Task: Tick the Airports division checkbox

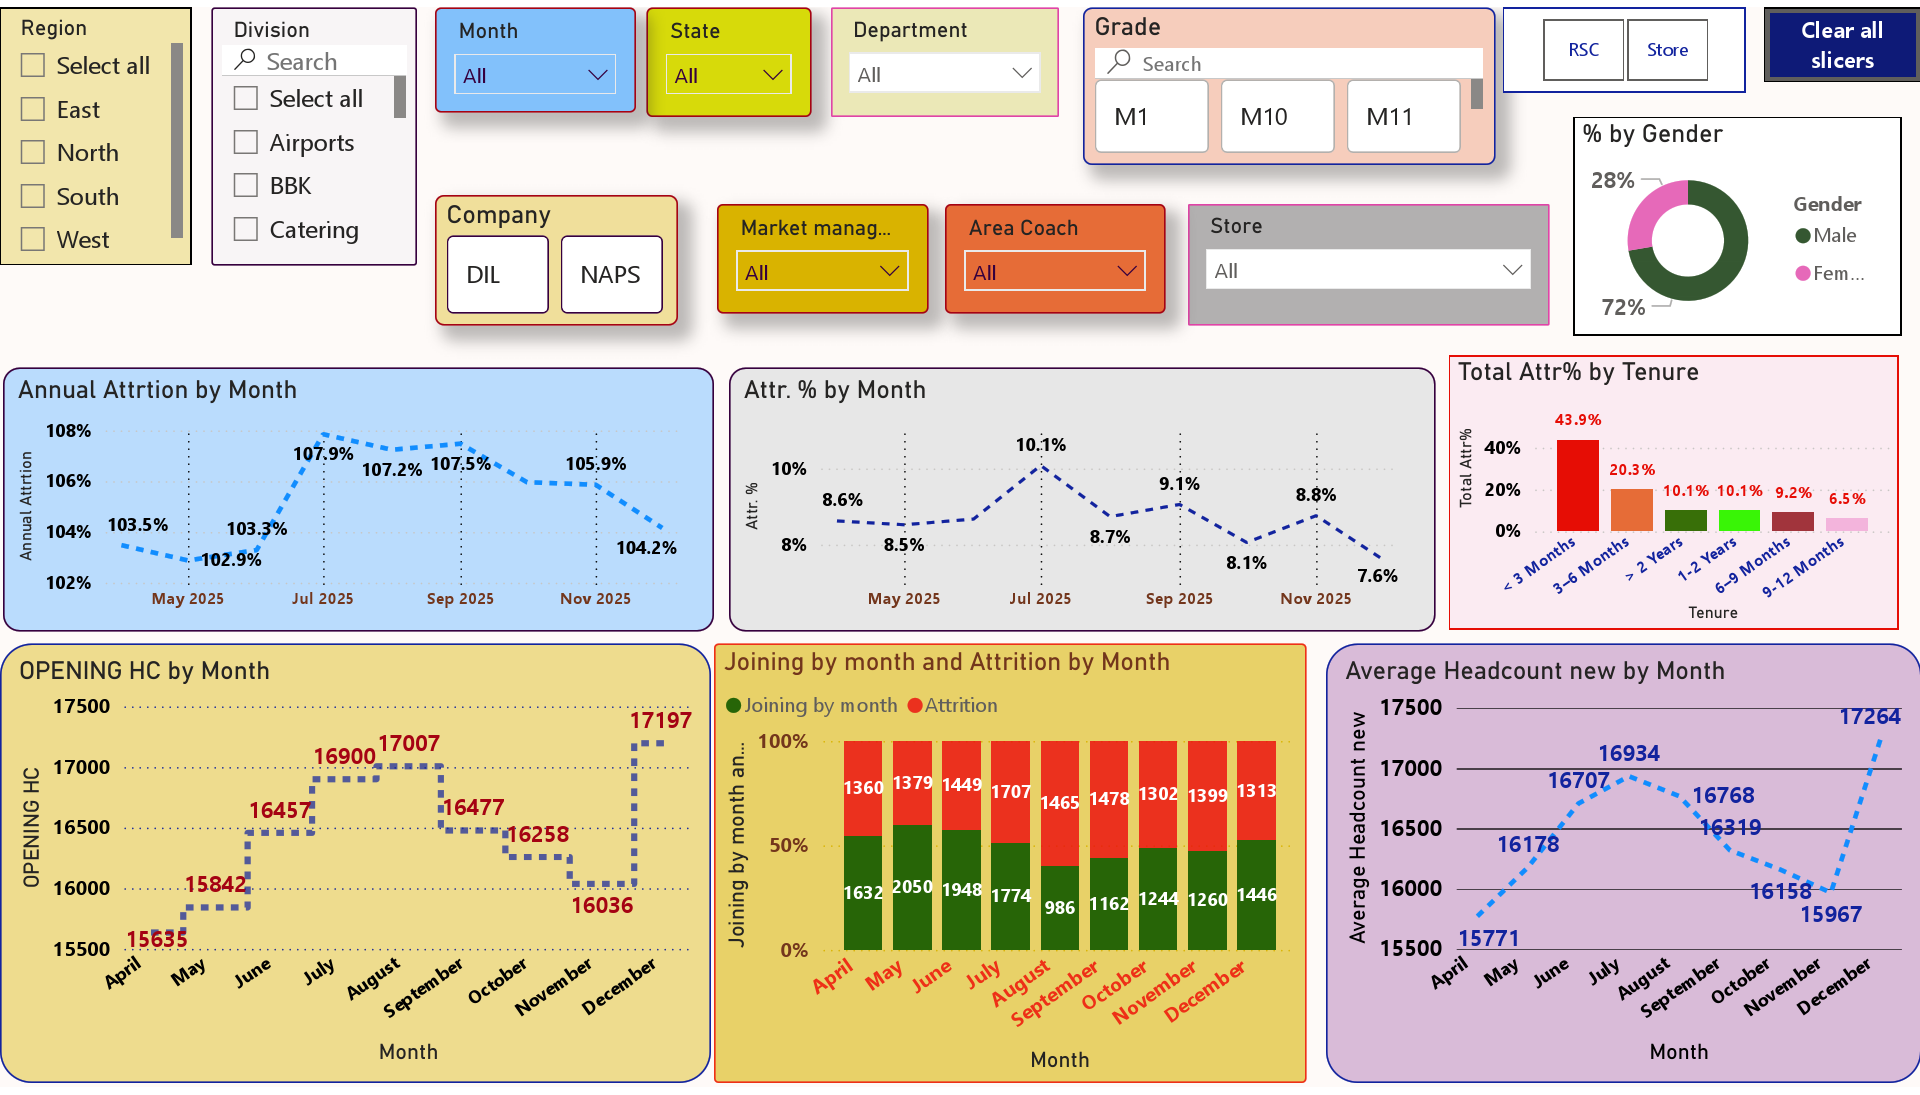Action: [246, 142]
